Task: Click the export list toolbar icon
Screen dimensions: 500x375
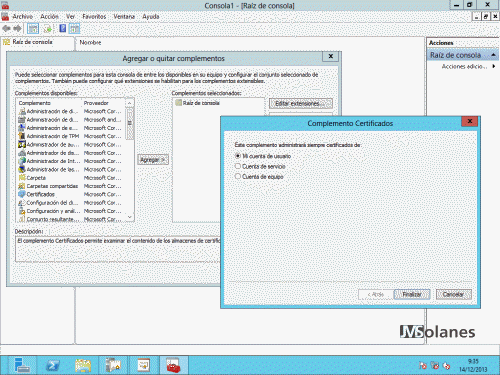Action: [x=47, y=29]
